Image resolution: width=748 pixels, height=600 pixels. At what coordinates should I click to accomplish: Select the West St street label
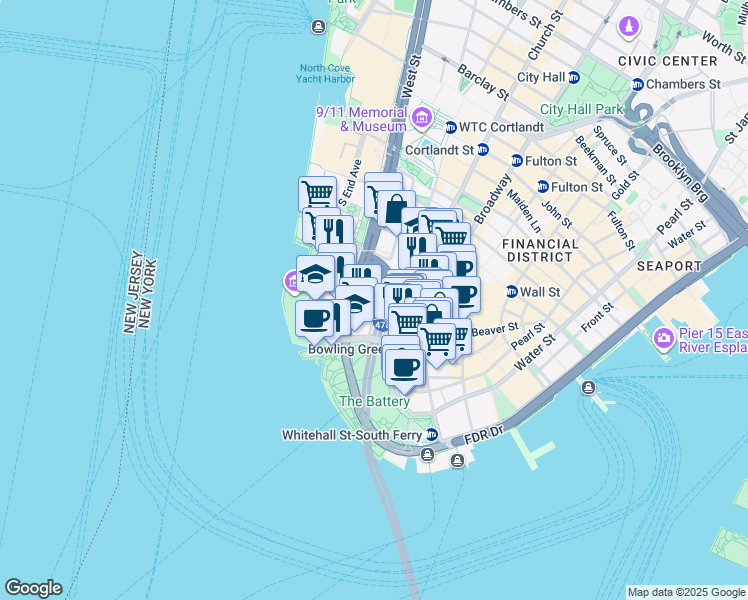pos(411,76)
